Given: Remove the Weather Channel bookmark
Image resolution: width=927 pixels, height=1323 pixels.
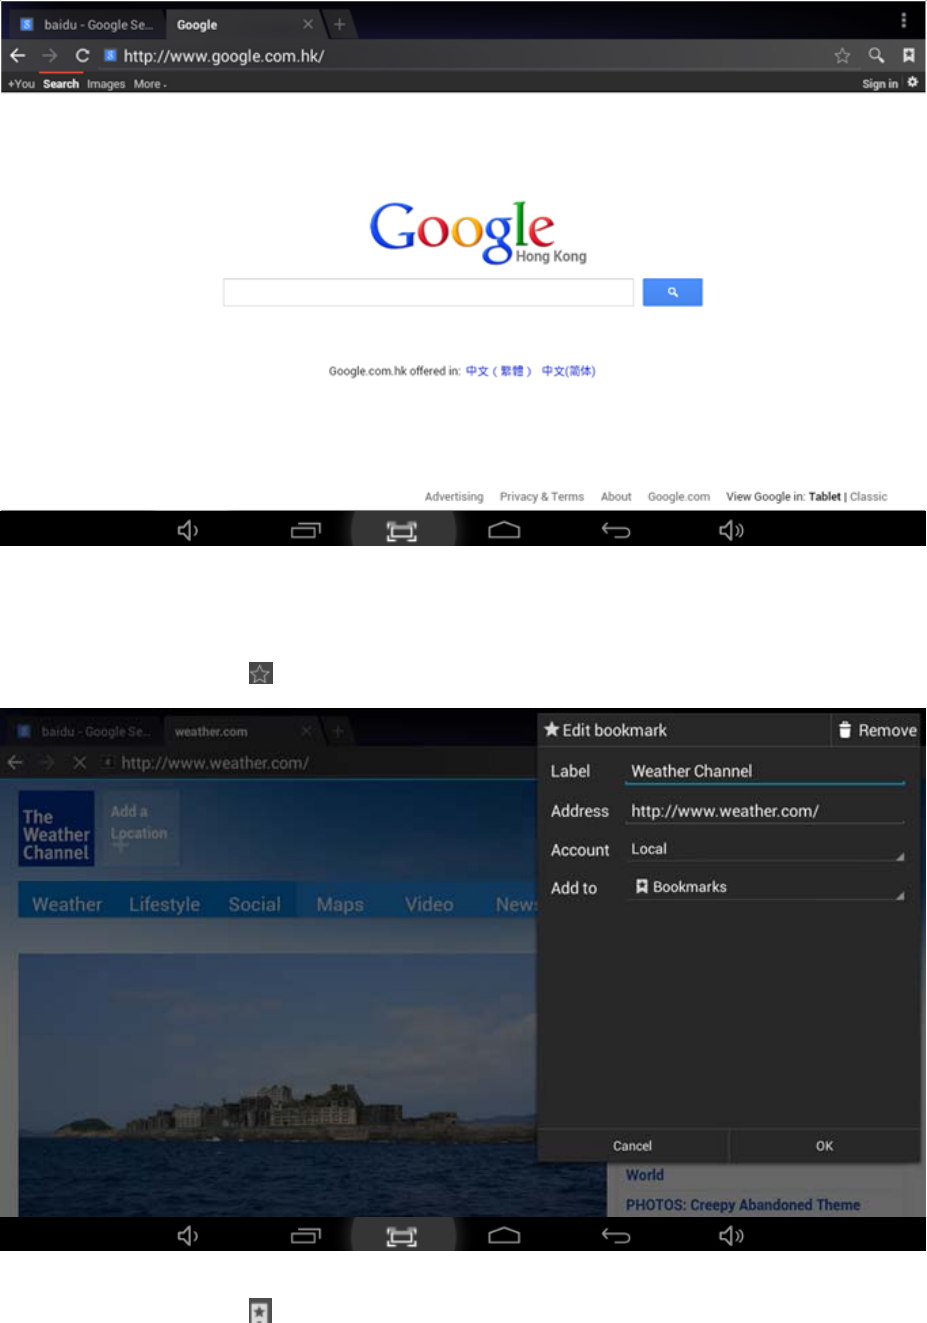Looking at the screenshot, I should (x=877, y=730).
